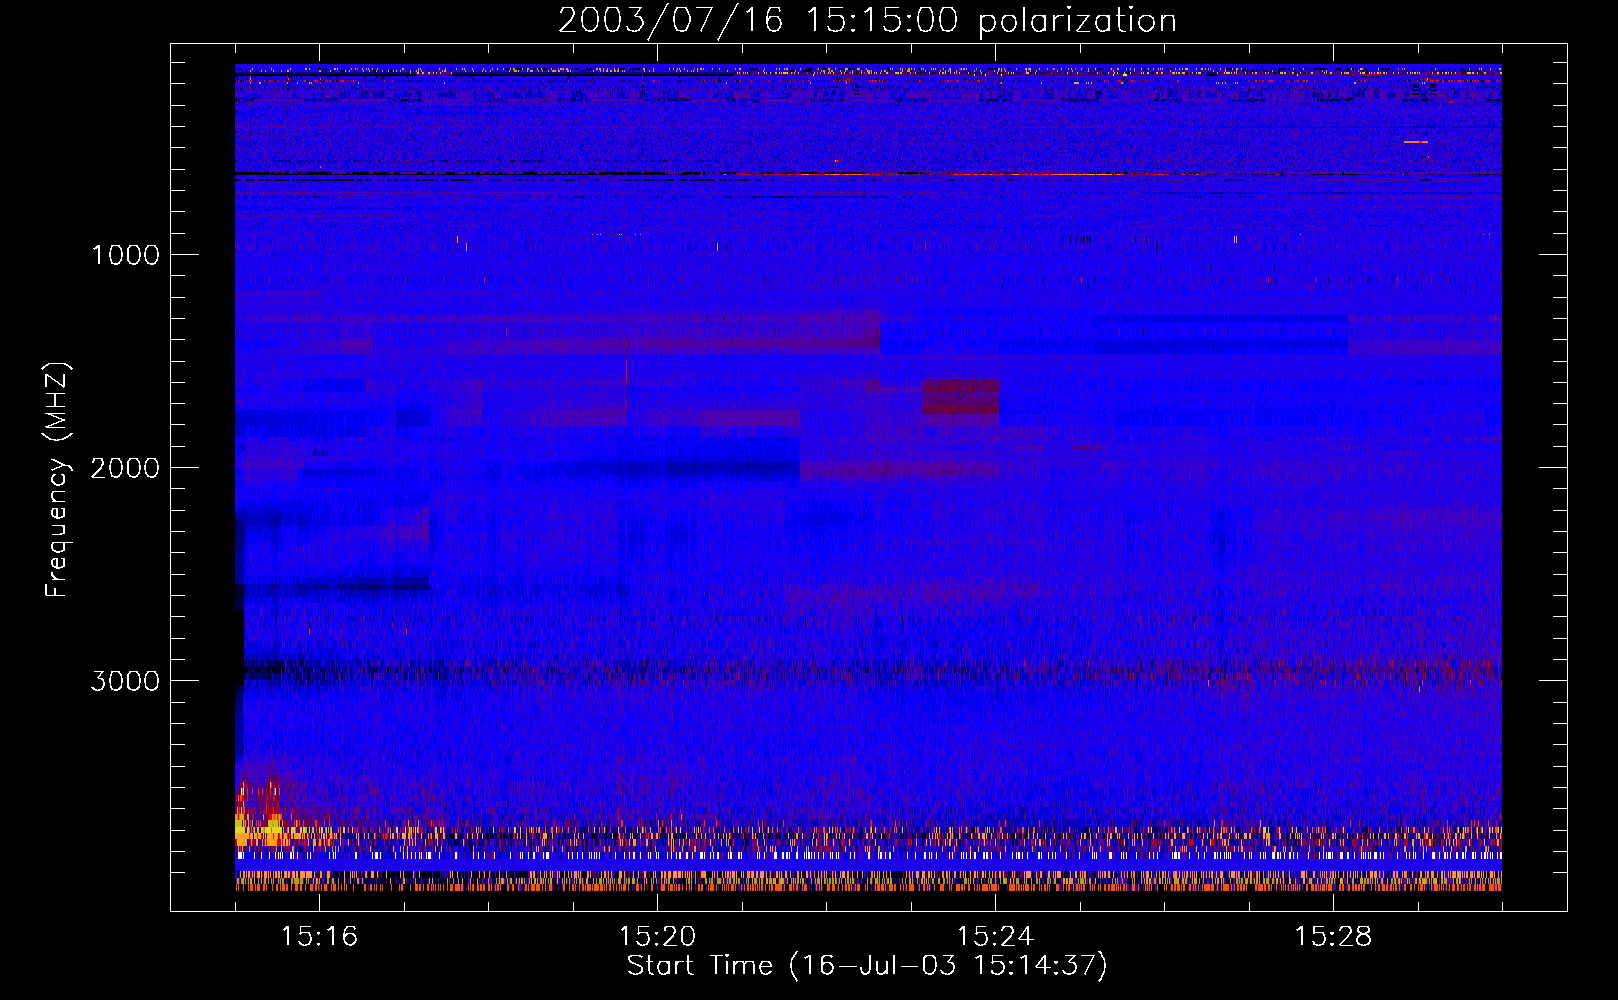The image size is (1618, 1000).
Task: Select the 1000 frequency axis label
Action: (125, 255)
